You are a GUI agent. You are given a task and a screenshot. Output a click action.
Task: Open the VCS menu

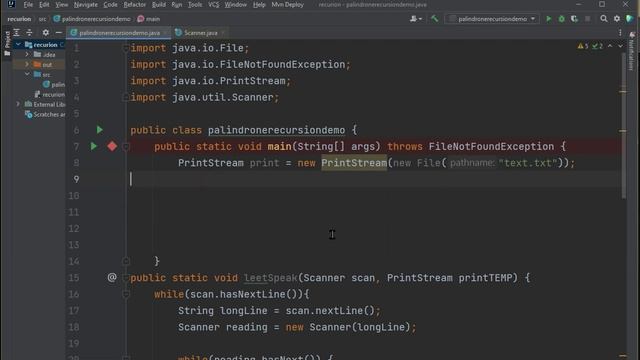213,5
